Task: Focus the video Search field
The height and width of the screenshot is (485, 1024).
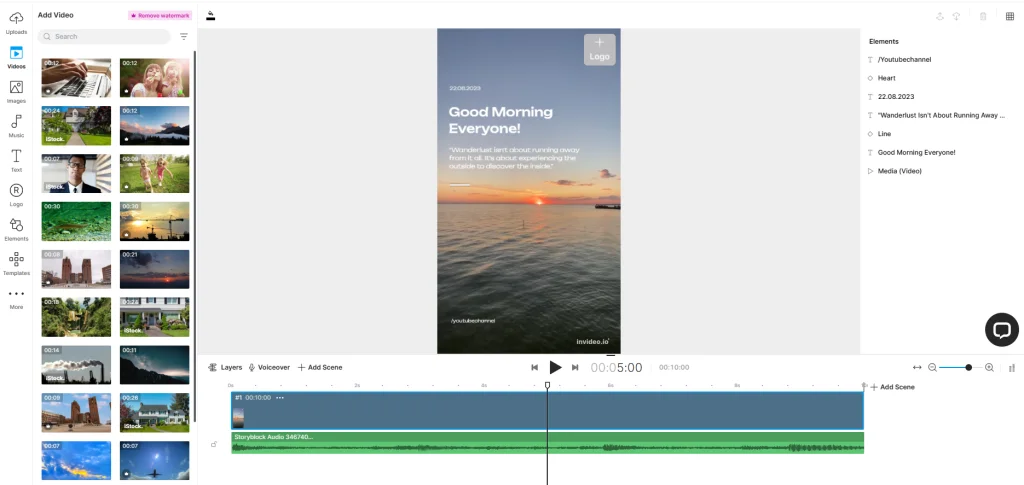Action: 104,37
